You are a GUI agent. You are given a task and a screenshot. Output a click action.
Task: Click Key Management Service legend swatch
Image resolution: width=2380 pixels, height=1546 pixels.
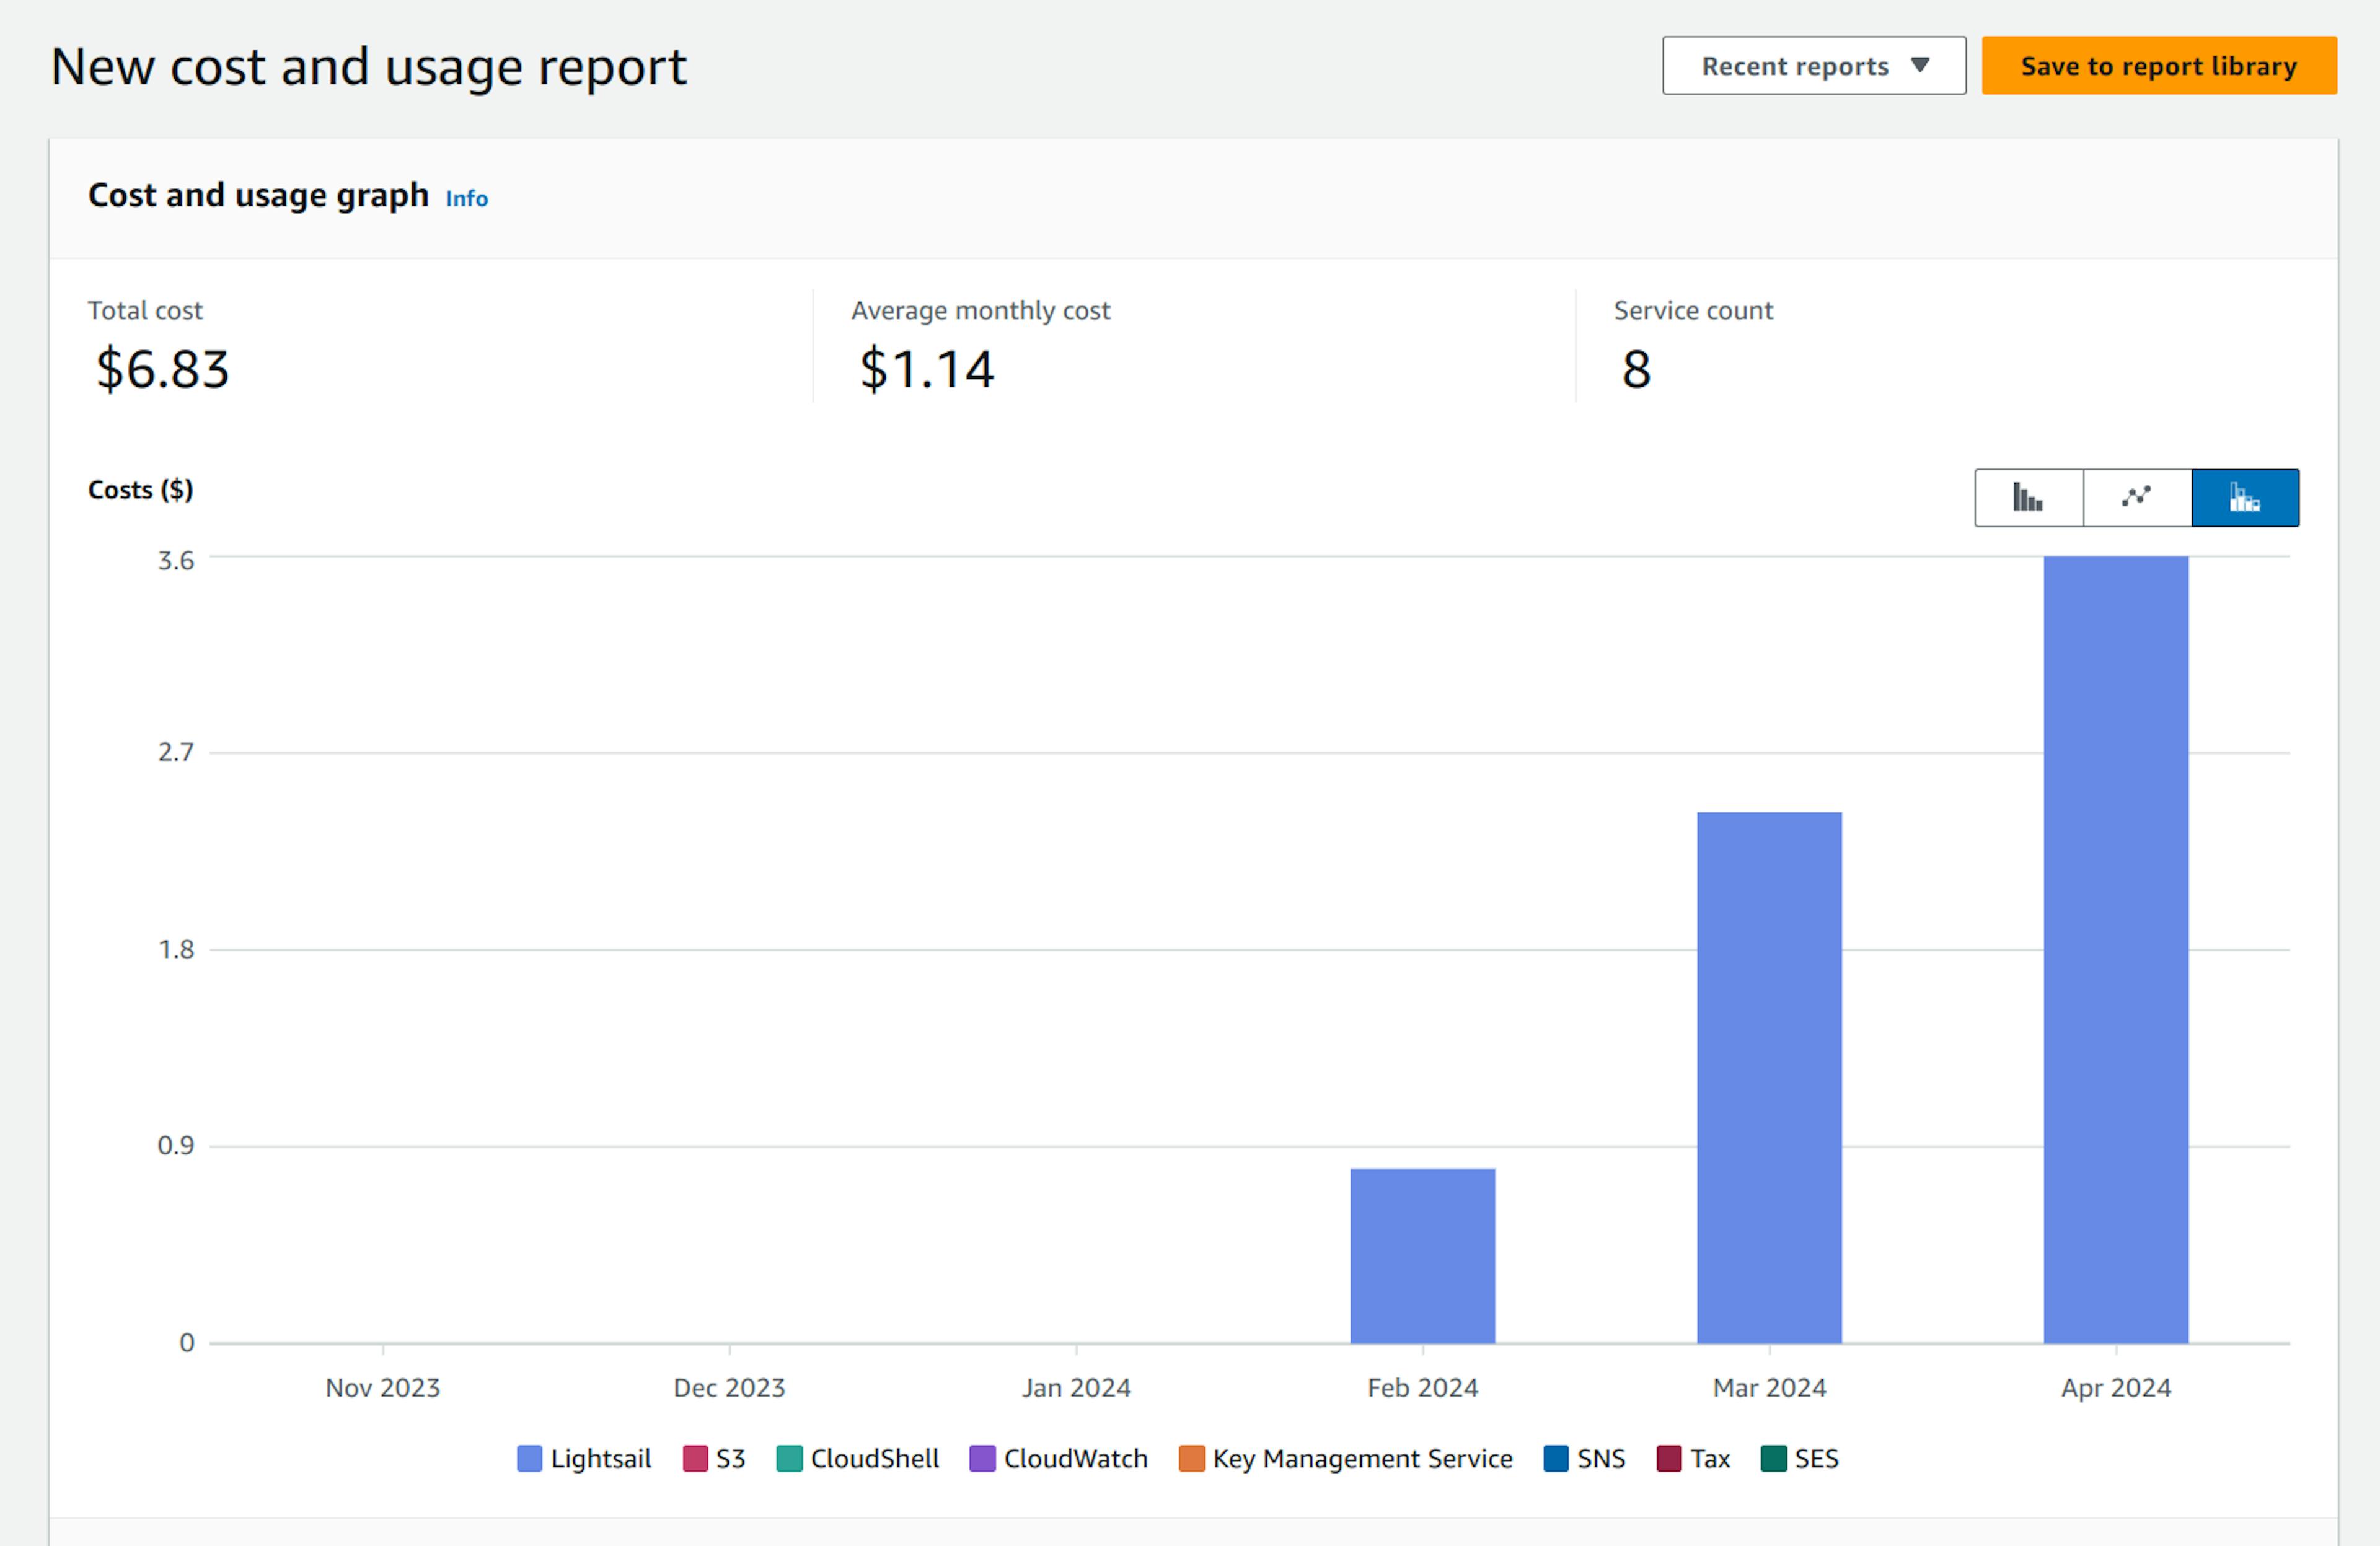coord(1191,1458)
